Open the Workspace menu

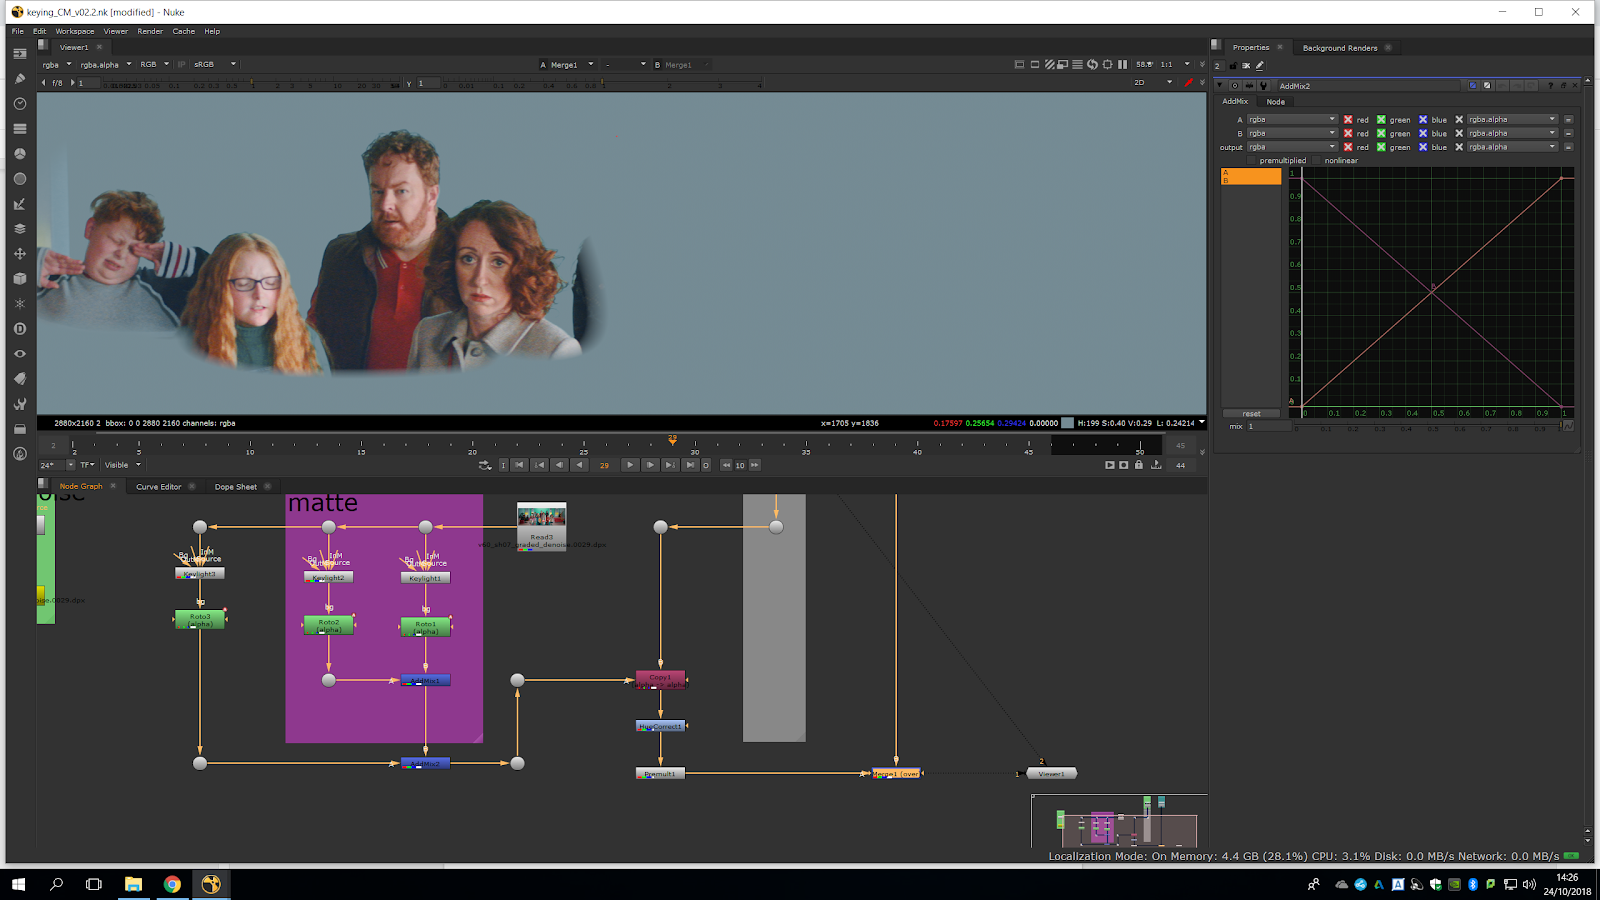74,31
